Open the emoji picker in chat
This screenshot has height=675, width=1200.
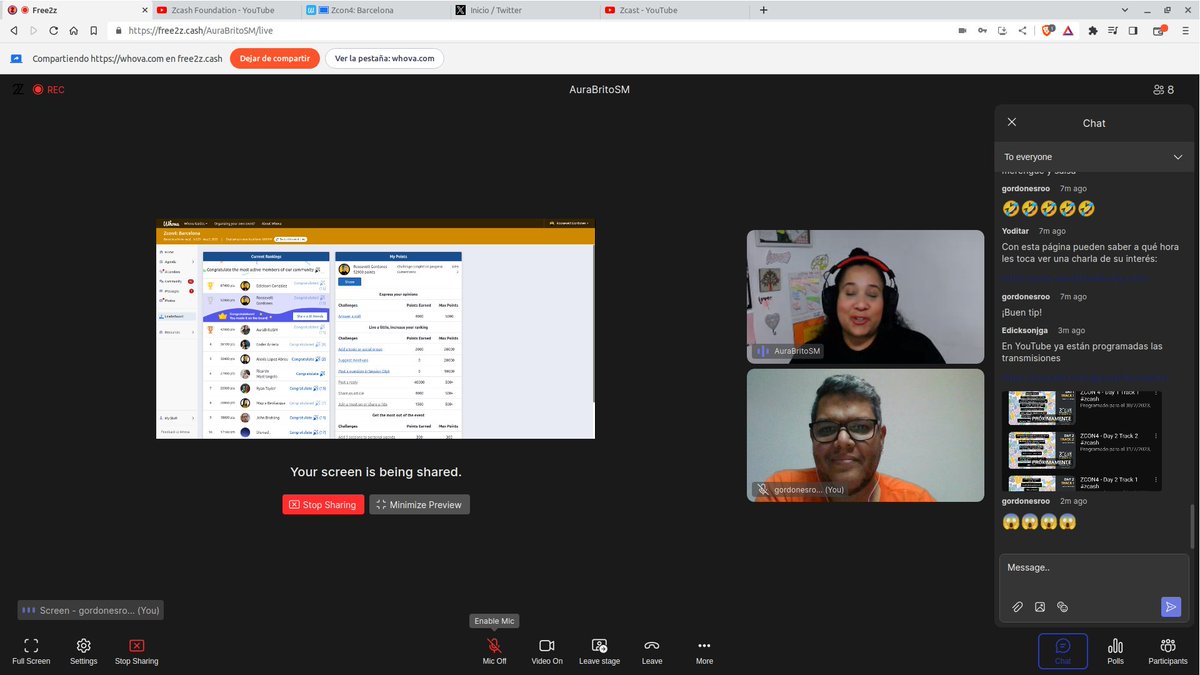coord(1063,607)
